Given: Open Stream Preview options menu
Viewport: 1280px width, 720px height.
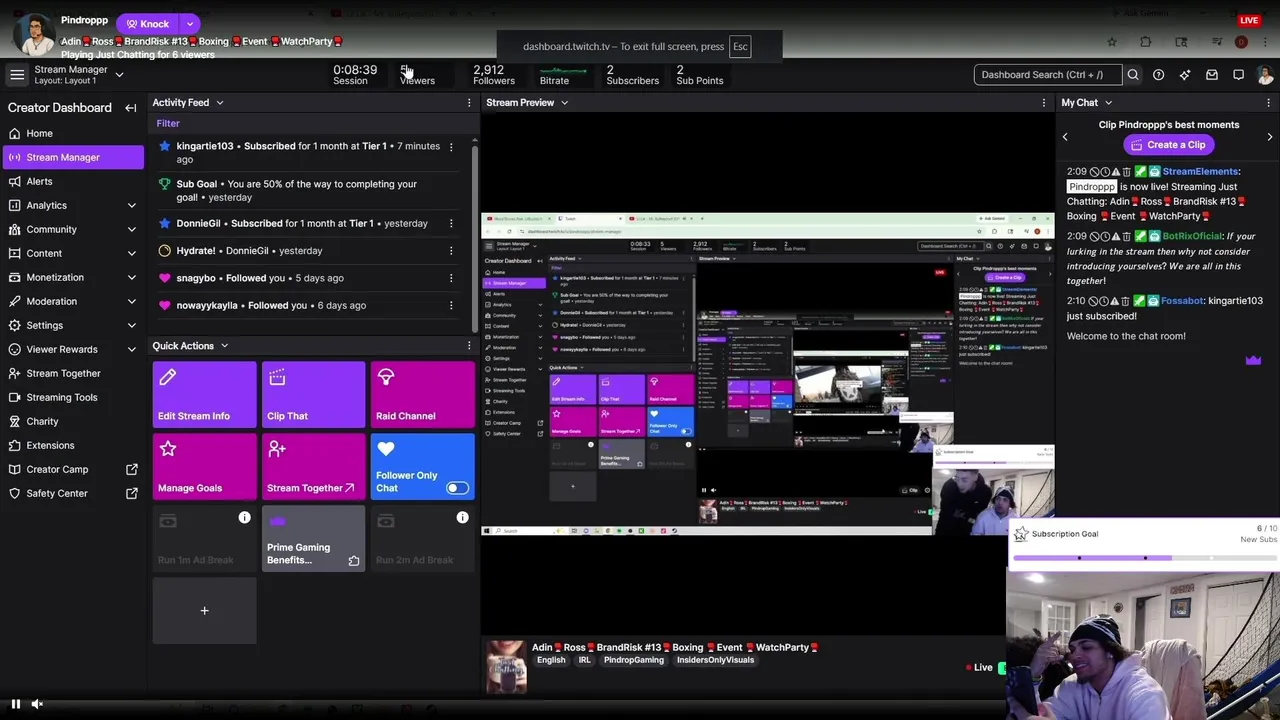Looking at the screenshot, I should coord(1044,103).
